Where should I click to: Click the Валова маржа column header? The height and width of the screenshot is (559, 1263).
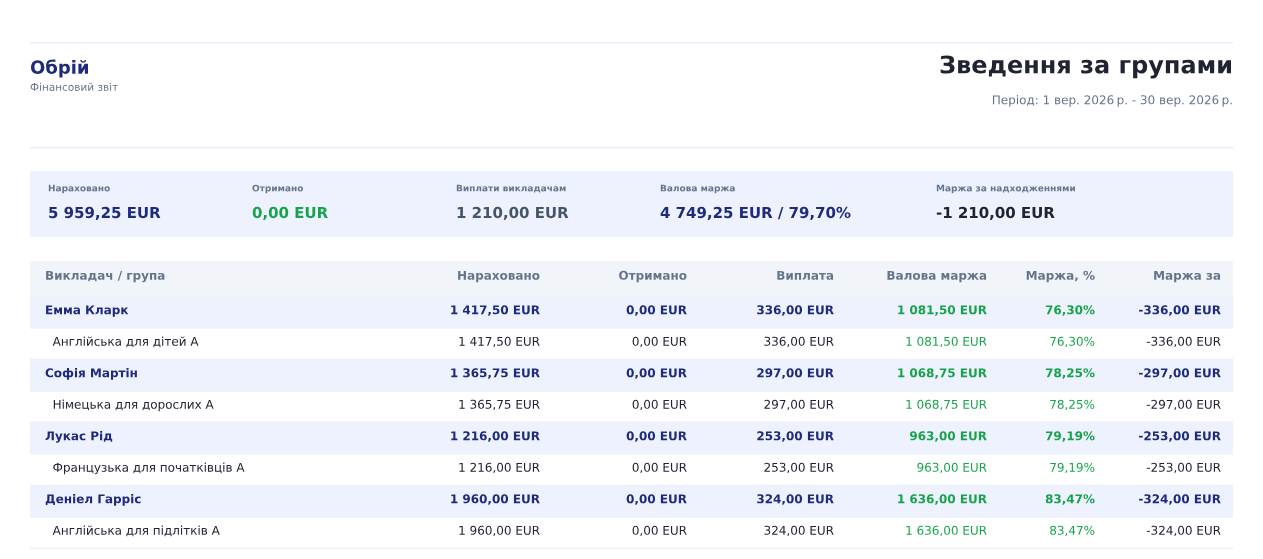coord(936,276)
